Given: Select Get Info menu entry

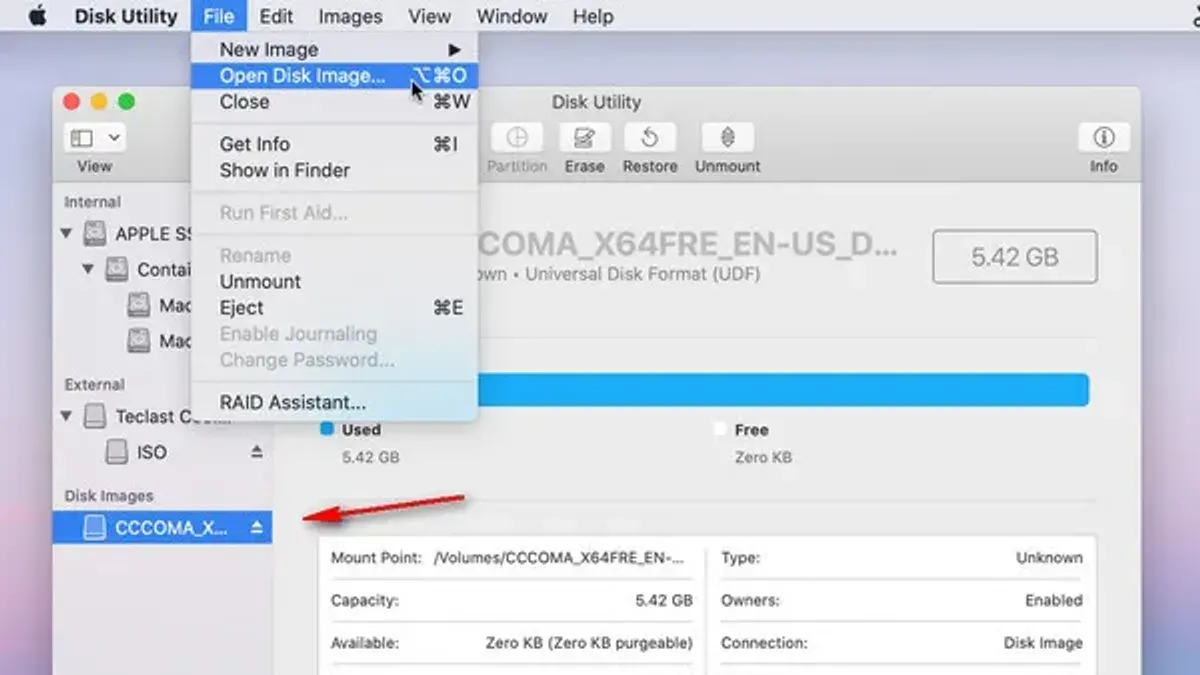Looking at the screenshot, I should click(334, 144).
